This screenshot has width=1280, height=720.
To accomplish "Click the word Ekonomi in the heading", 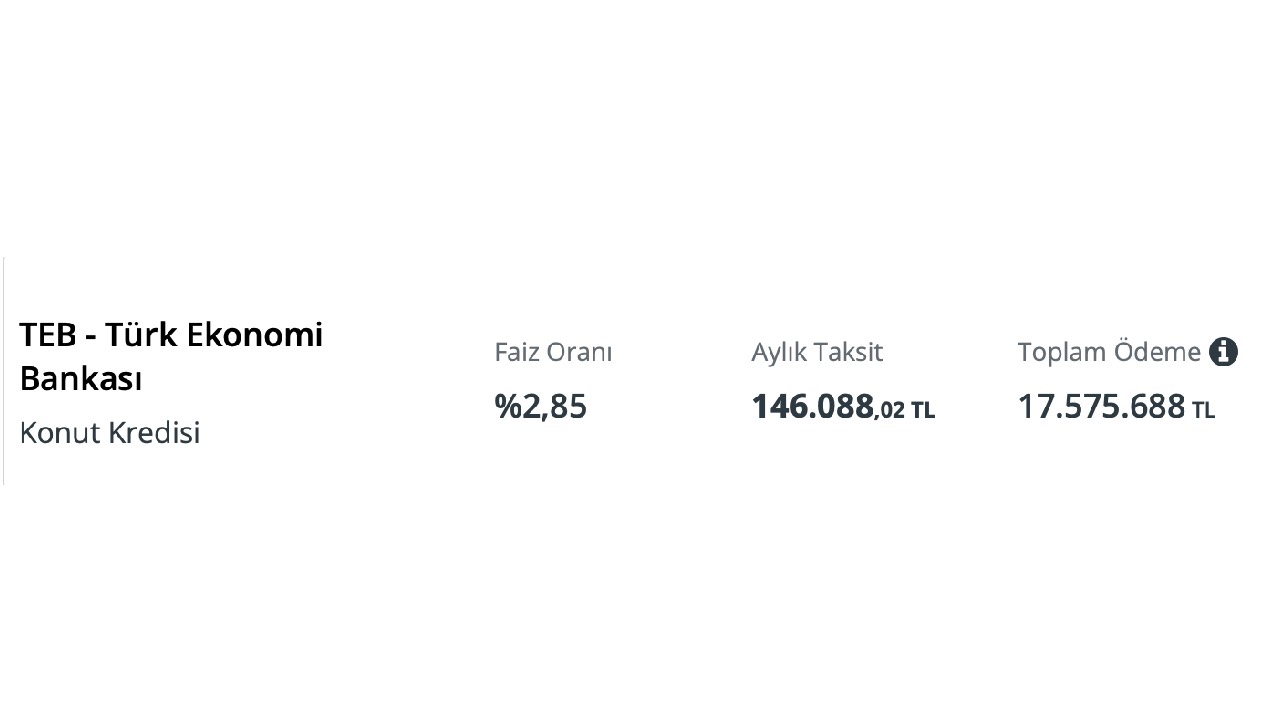I will (x=262, y=335).
